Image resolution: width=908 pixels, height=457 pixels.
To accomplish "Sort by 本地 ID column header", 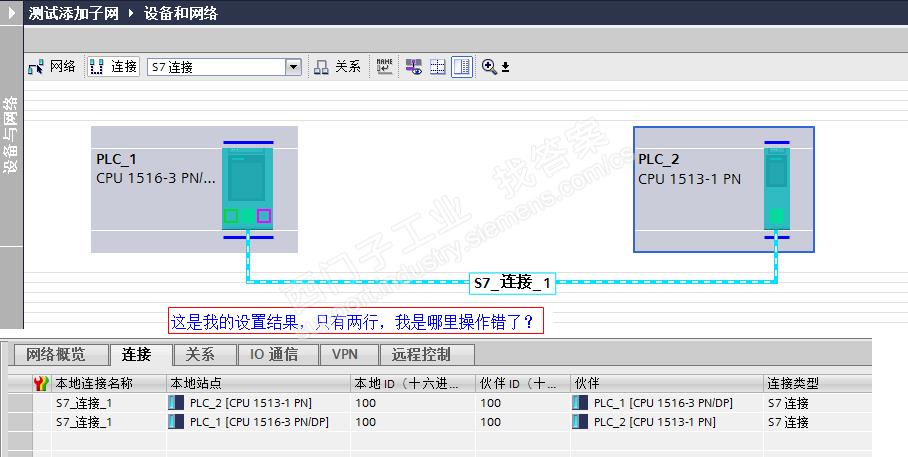I will (x=413, y=383).
